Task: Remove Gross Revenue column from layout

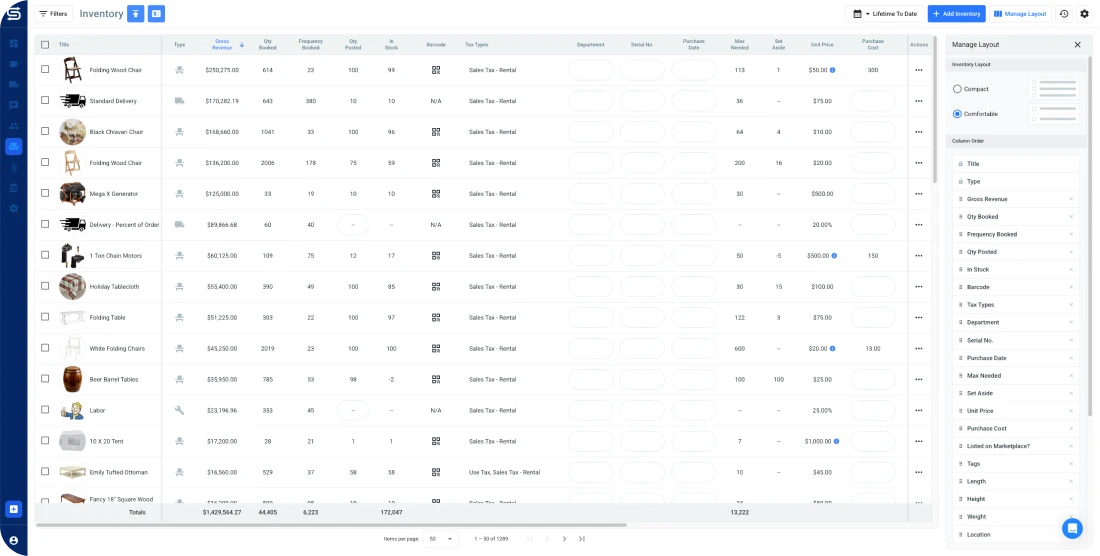Action: click(x=1071, y=199)
